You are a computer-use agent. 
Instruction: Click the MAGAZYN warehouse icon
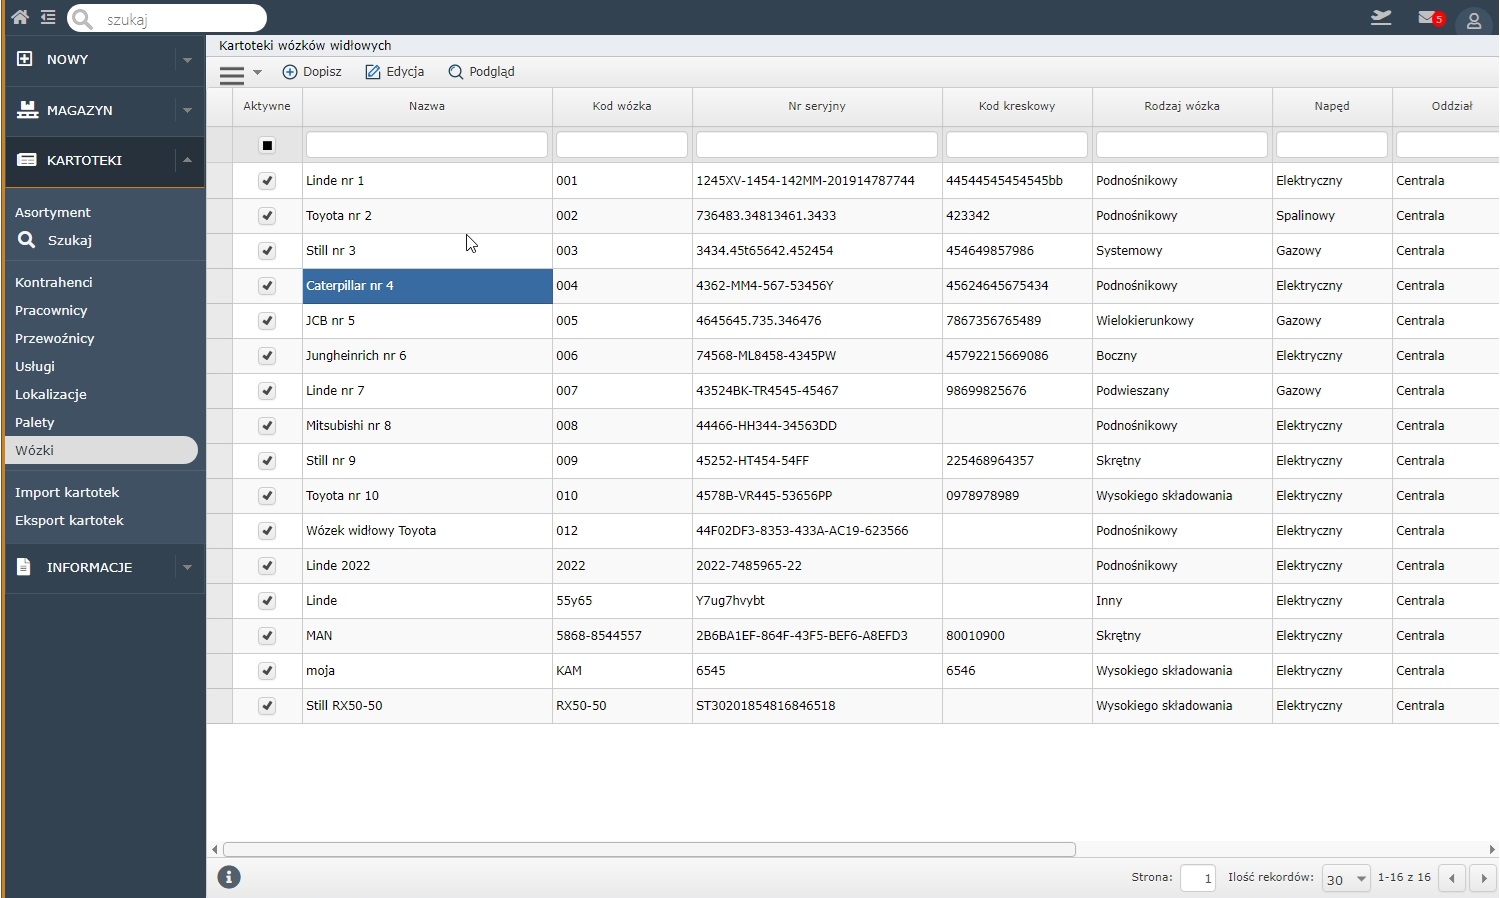(x=27, y=110)
